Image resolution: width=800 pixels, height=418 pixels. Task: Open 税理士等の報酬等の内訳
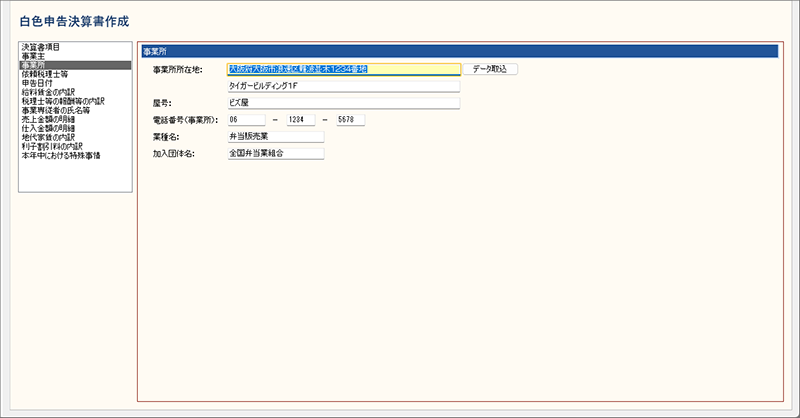pos(62,101)
